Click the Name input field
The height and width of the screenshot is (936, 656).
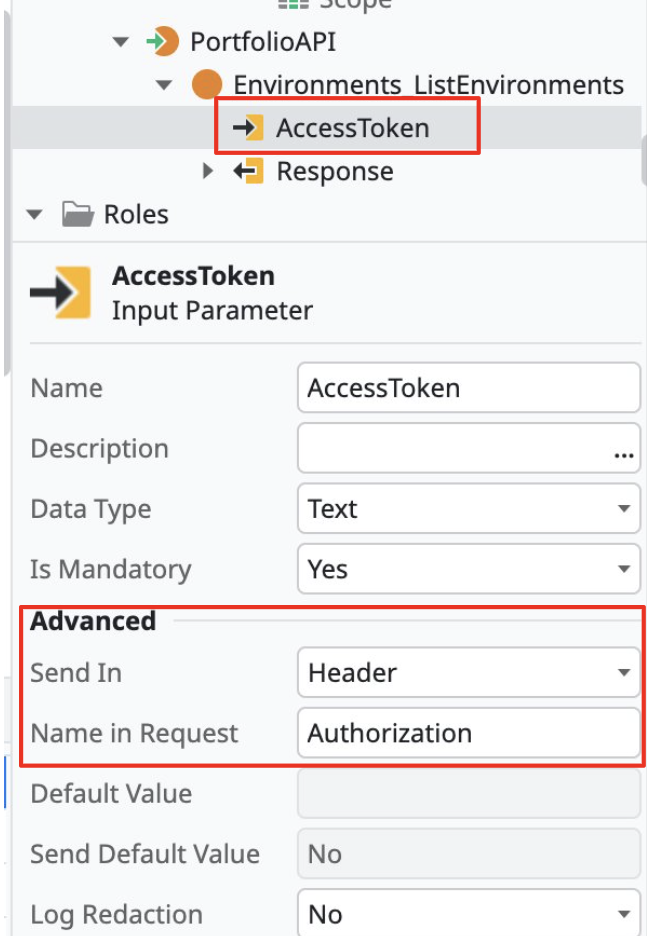tap(468, 388)
